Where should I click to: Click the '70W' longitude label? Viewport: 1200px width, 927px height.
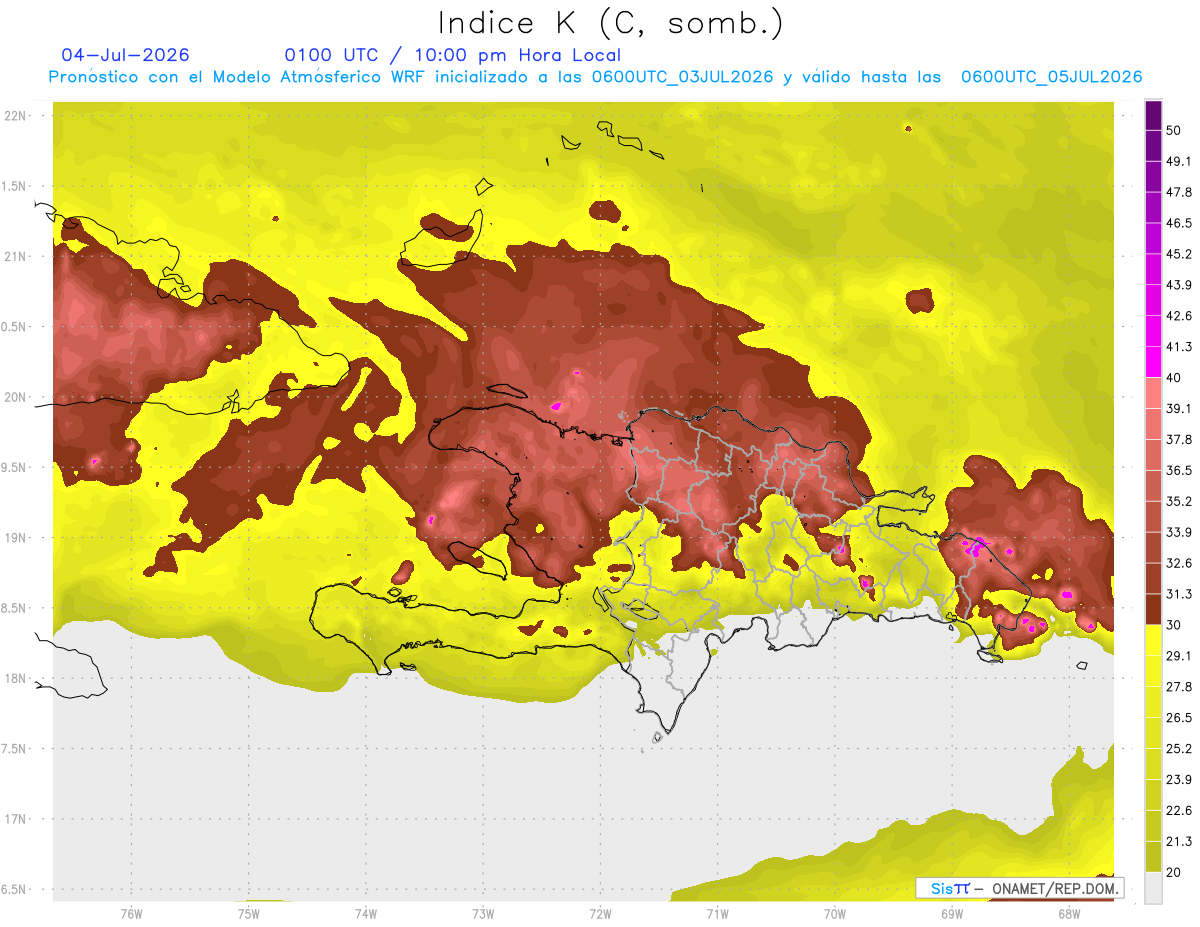[x=835, y=913]
